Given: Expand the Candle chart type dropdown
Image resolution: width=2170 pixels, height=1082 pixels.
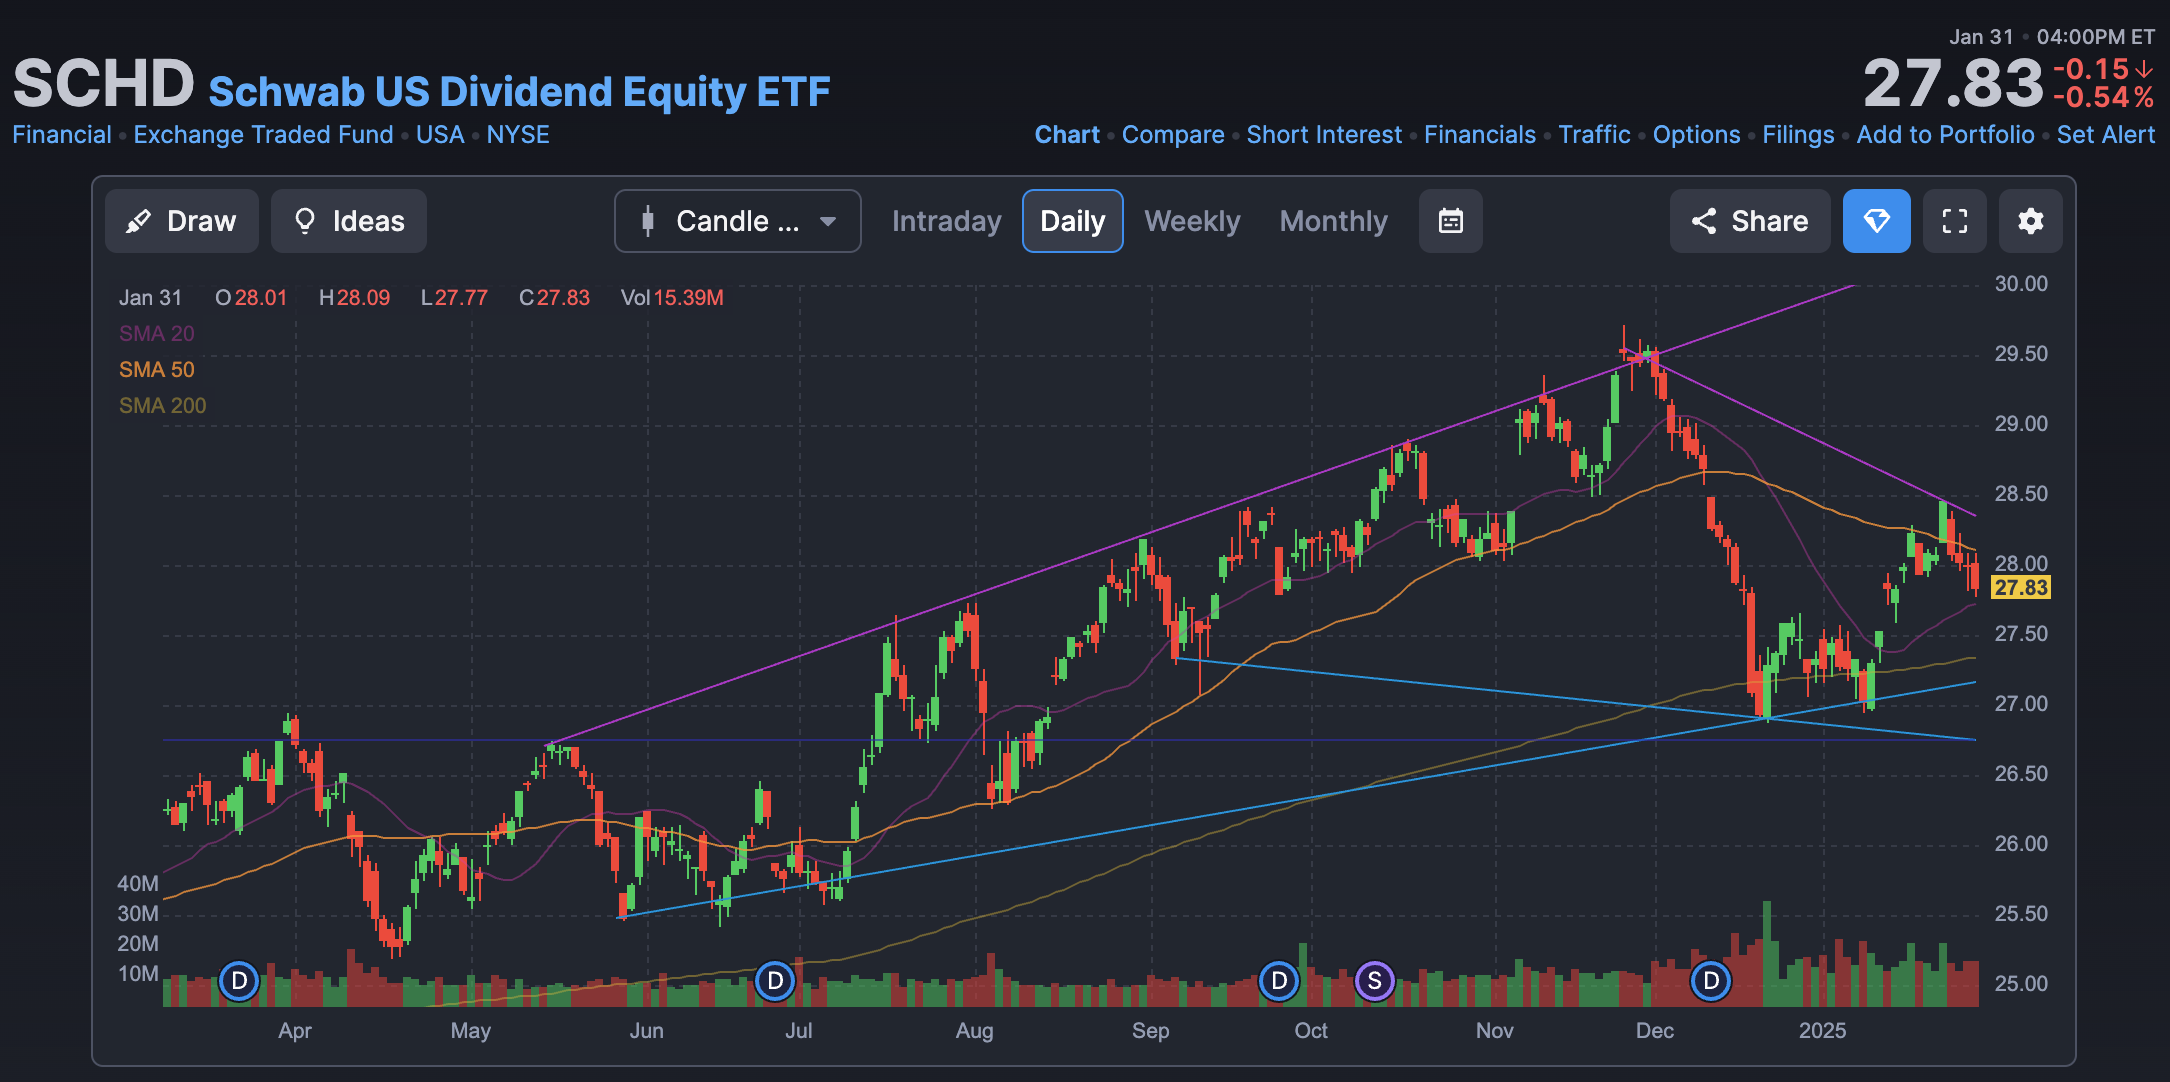Looking at the screenshot, I should (x=737, y=221).
